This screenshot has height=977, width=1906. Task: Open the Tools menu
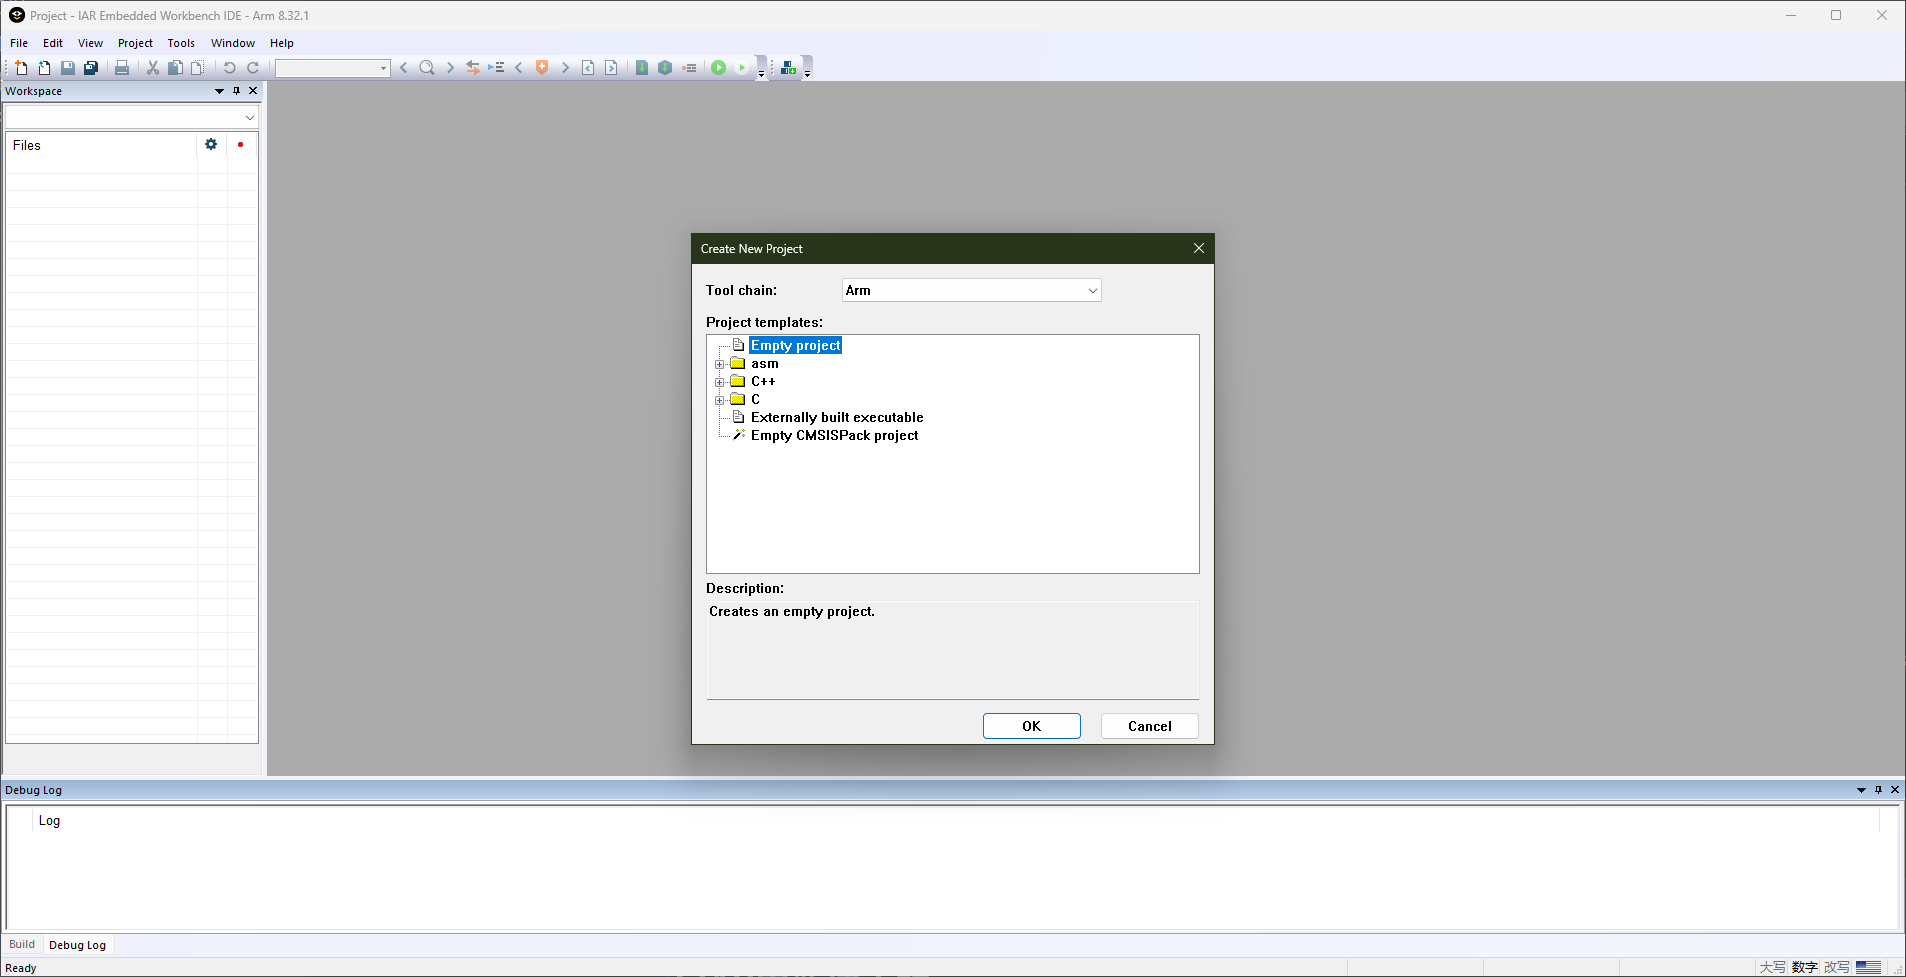click(181, 43)
